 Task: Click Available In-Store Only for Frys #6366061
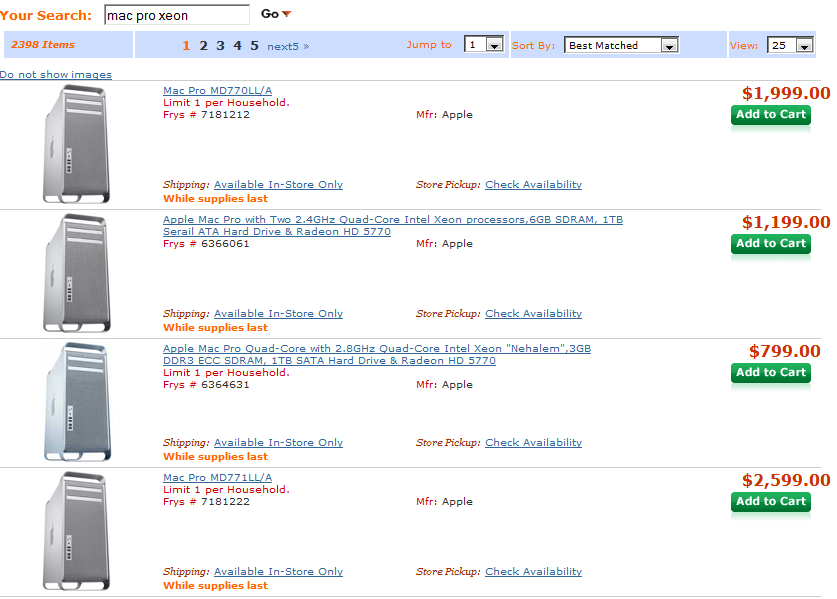[x=278, y=314]
